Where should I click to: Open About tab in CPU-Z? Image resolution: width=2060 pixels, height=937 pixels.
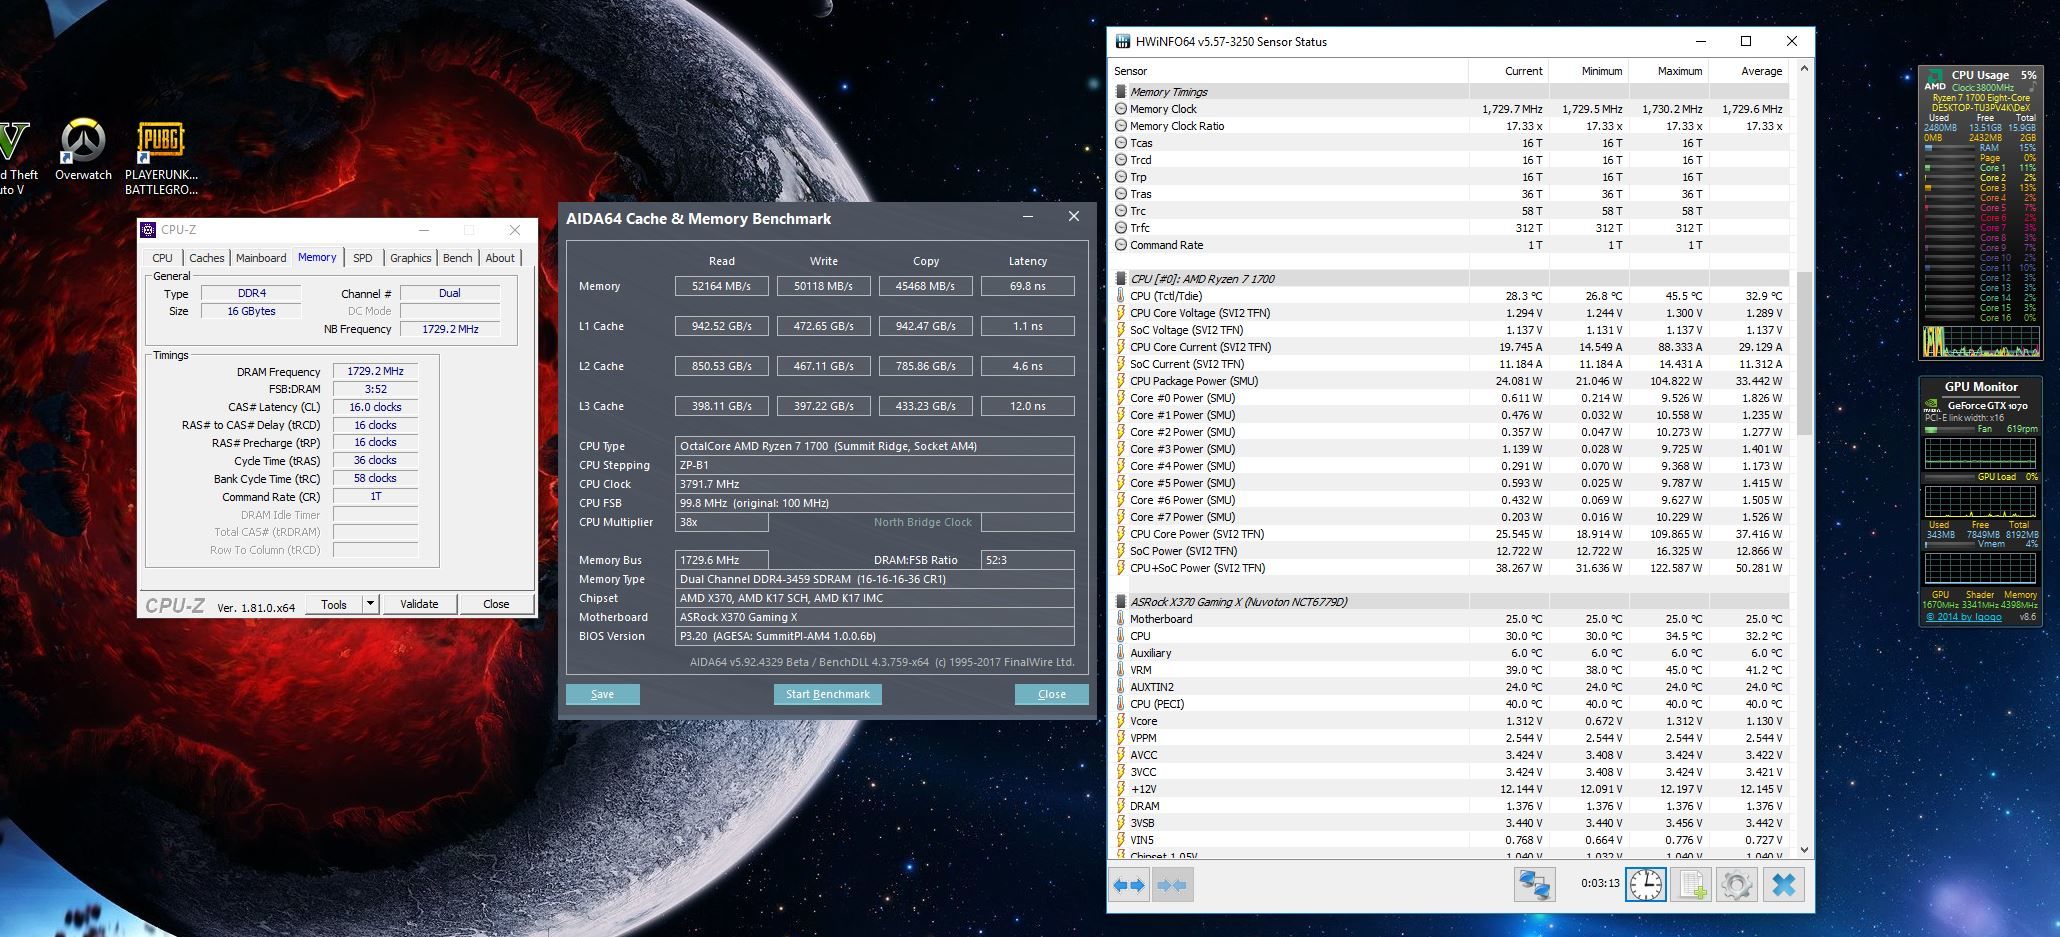500,258
